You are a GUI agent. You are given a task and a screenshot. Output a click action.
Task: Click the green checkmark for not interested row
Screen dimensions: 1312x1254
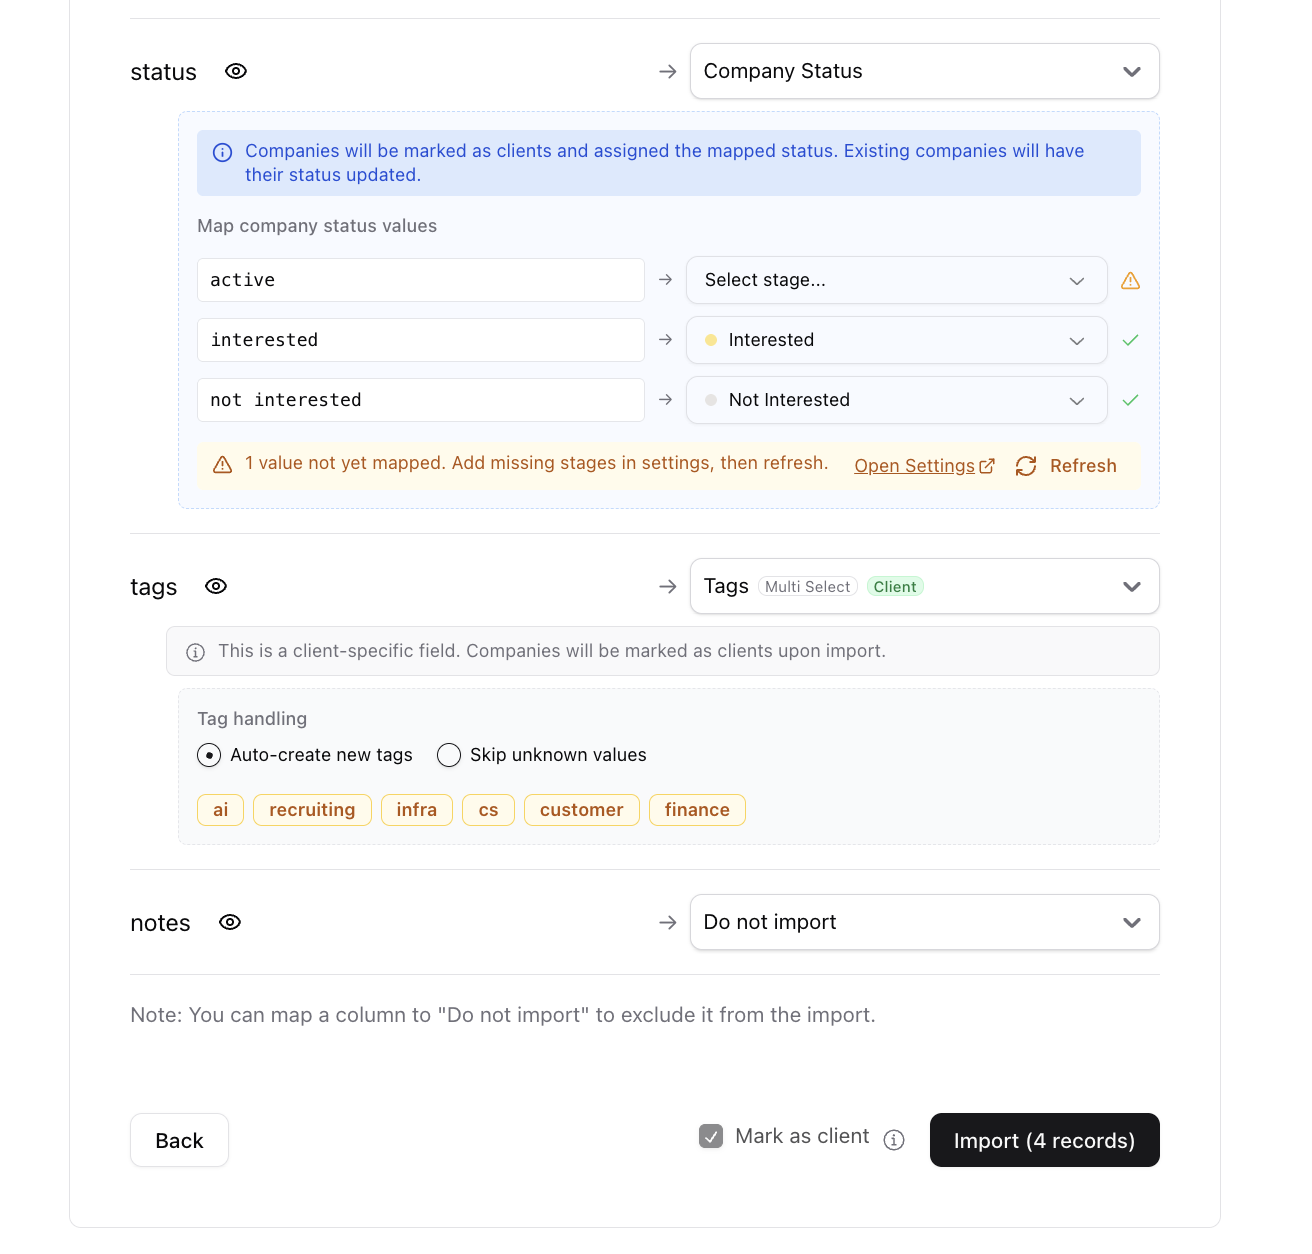click(x=1131, y=400)
